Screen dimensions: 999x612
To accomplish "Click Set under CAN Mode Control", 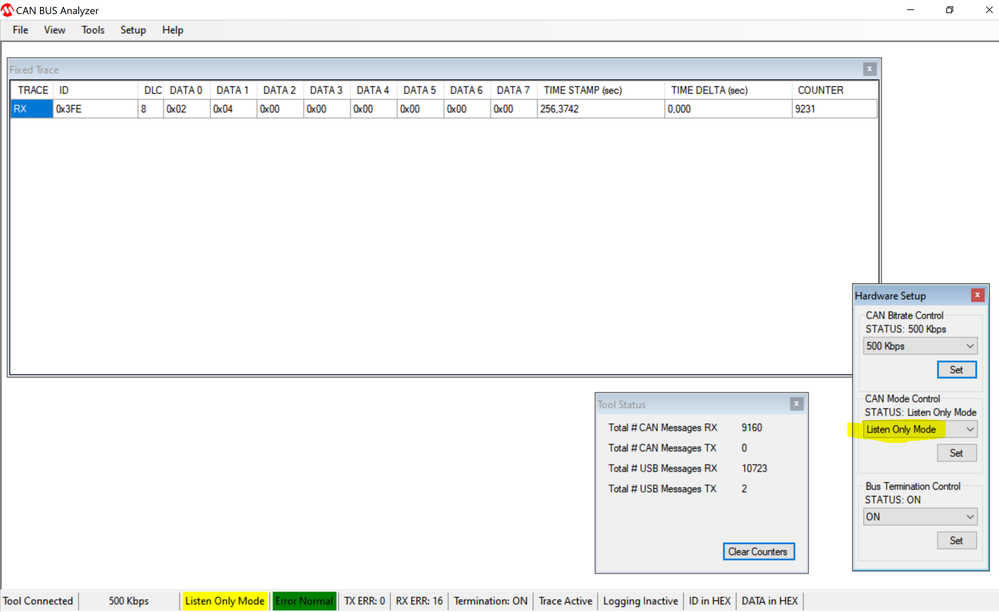I will coord(956,453).
